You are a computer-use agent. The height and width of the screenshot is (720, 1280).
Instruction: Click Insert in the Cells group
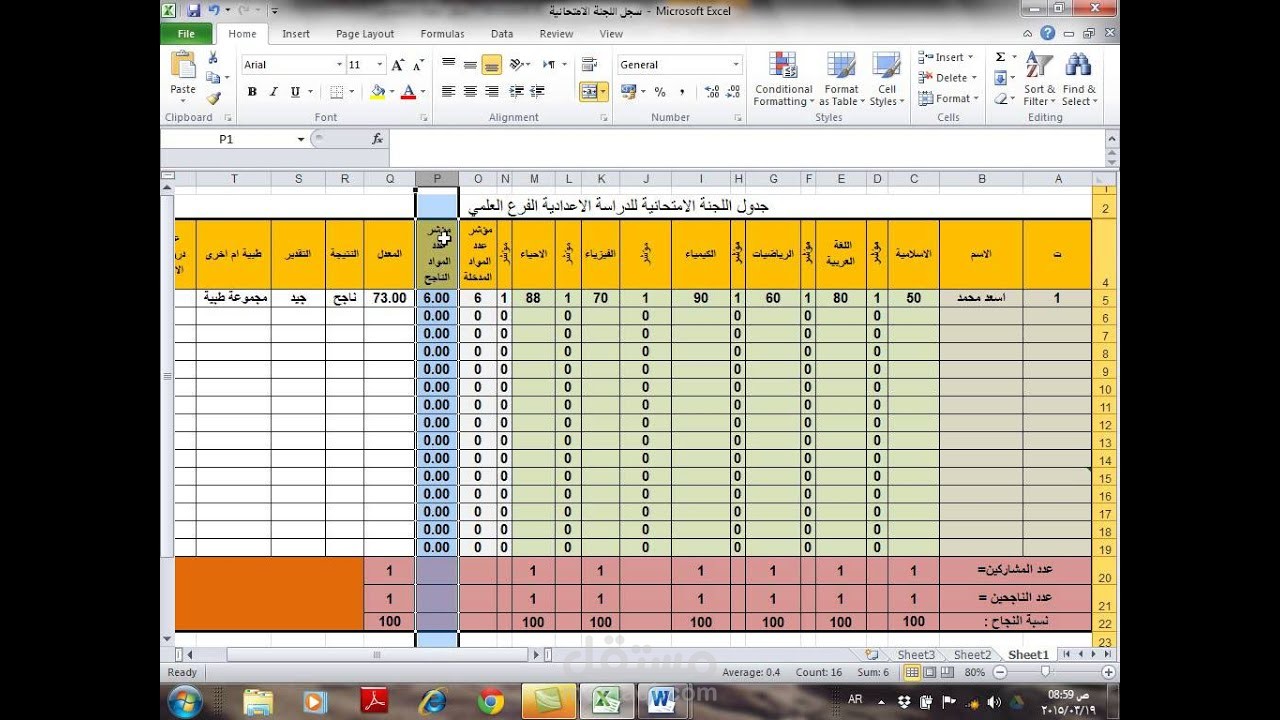click(x=945, y=57)
